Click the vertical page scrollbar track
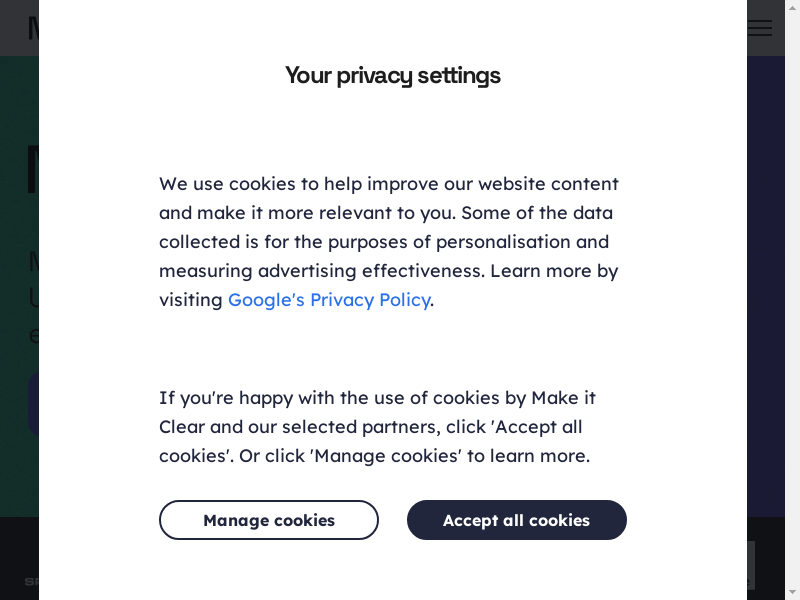This screenshot has height=600, width=800. tap(792, 300)
